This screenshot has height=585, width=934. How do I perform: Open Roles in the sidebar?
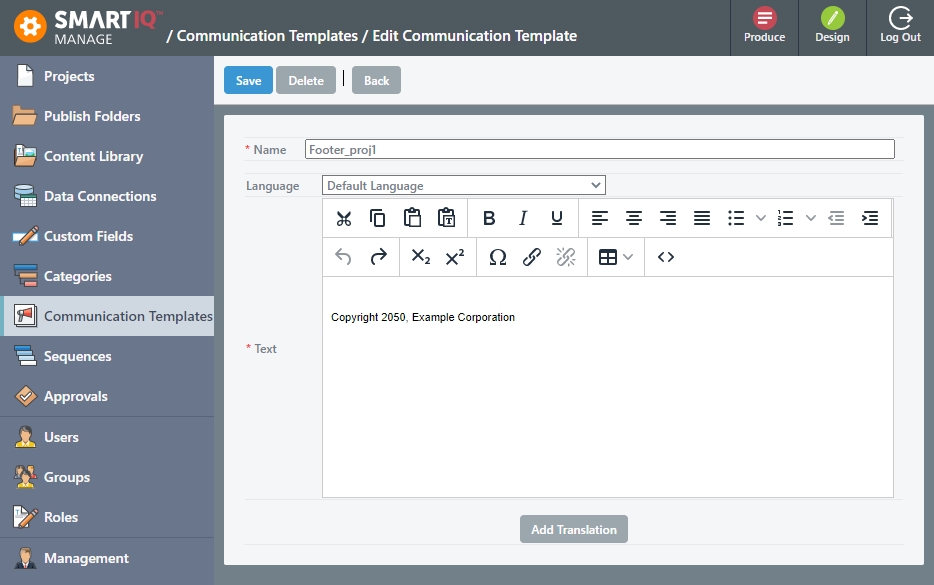(x=107, y=516)
